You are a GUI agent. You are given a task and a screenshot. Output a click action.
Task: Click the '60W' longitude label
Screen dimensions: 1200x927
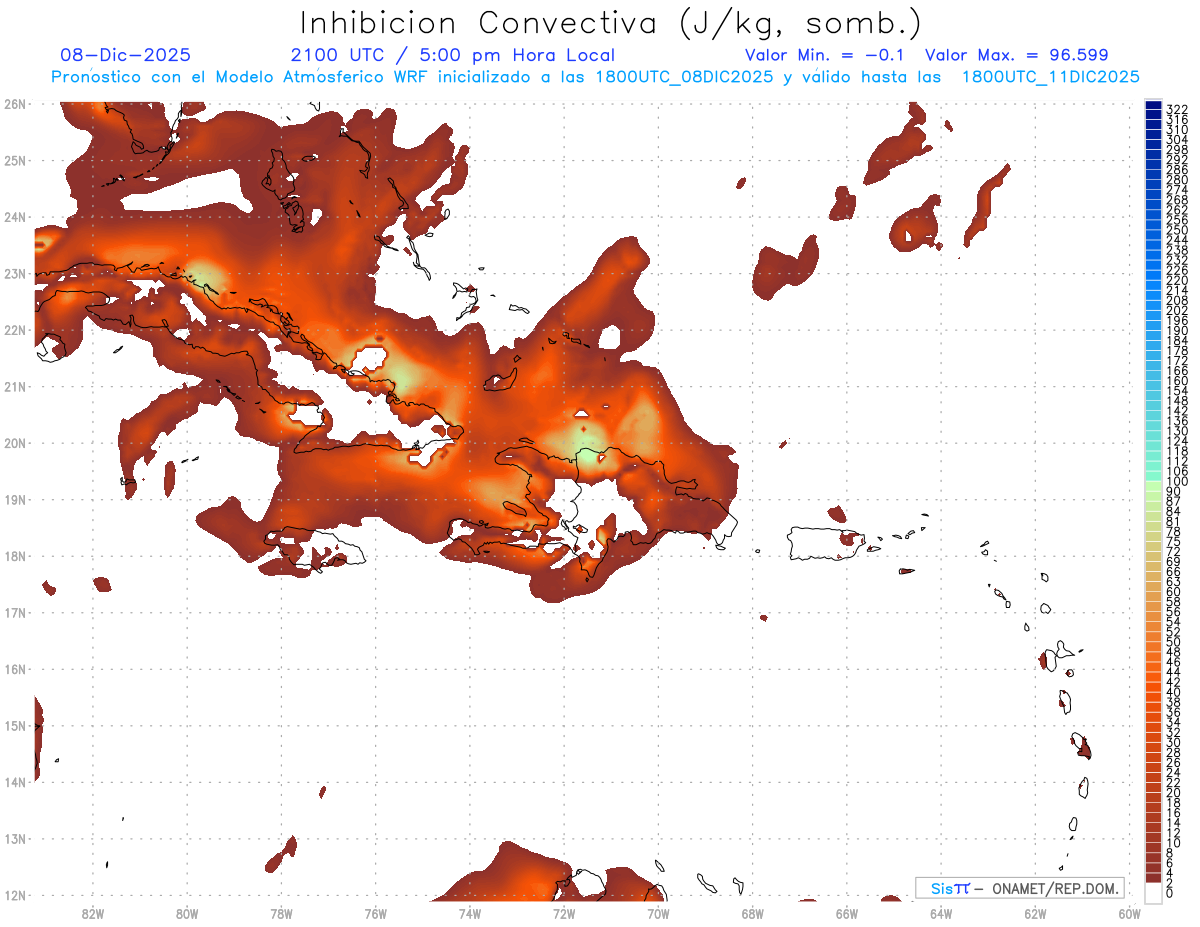click(1129, 913)
